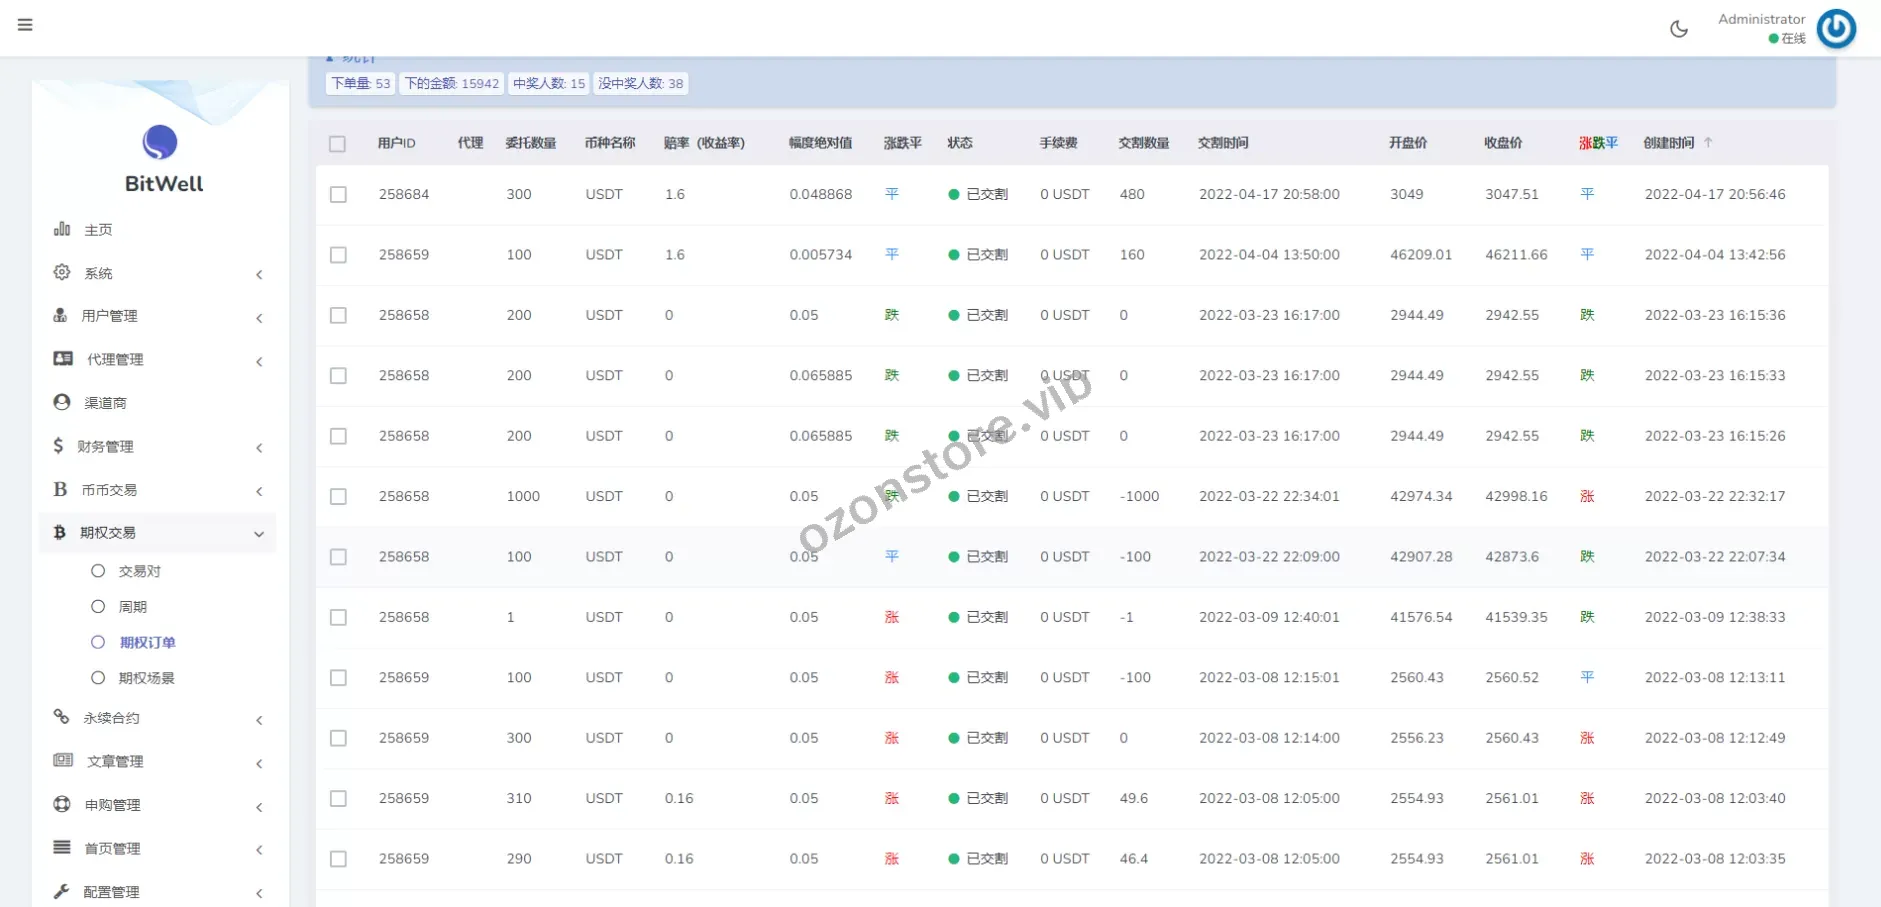Click the 永续合约 link icon
The height and width of the screenshot is (907, 1881).
[62, 717]
